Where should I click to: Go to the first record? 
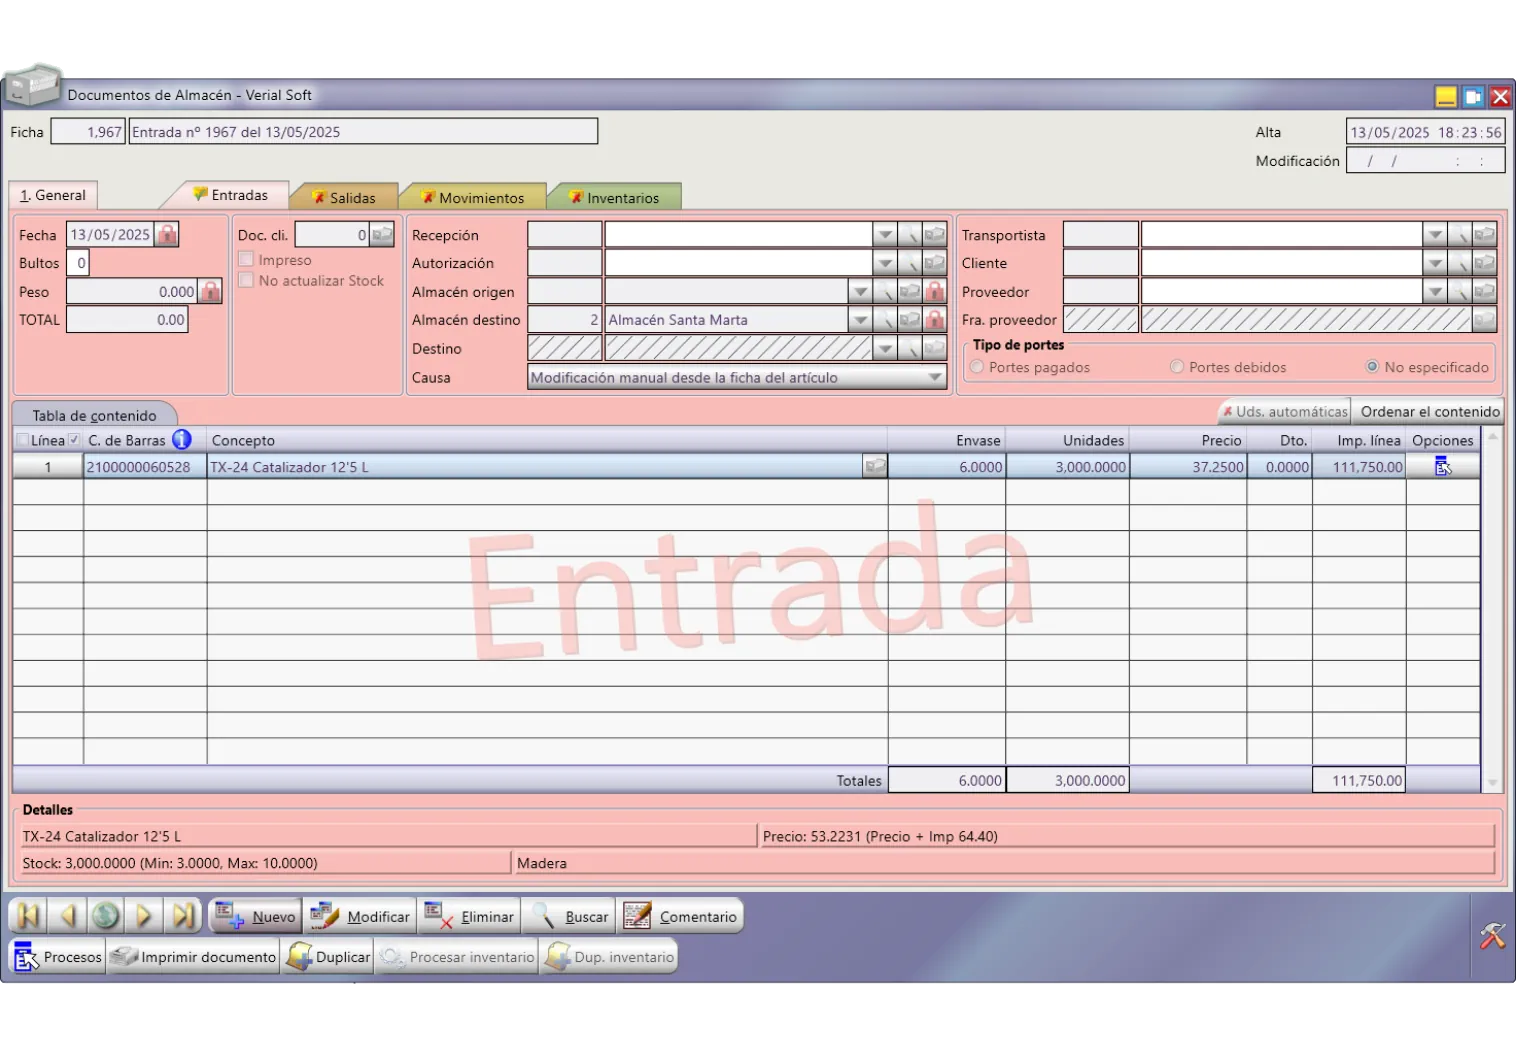(28, 916)
